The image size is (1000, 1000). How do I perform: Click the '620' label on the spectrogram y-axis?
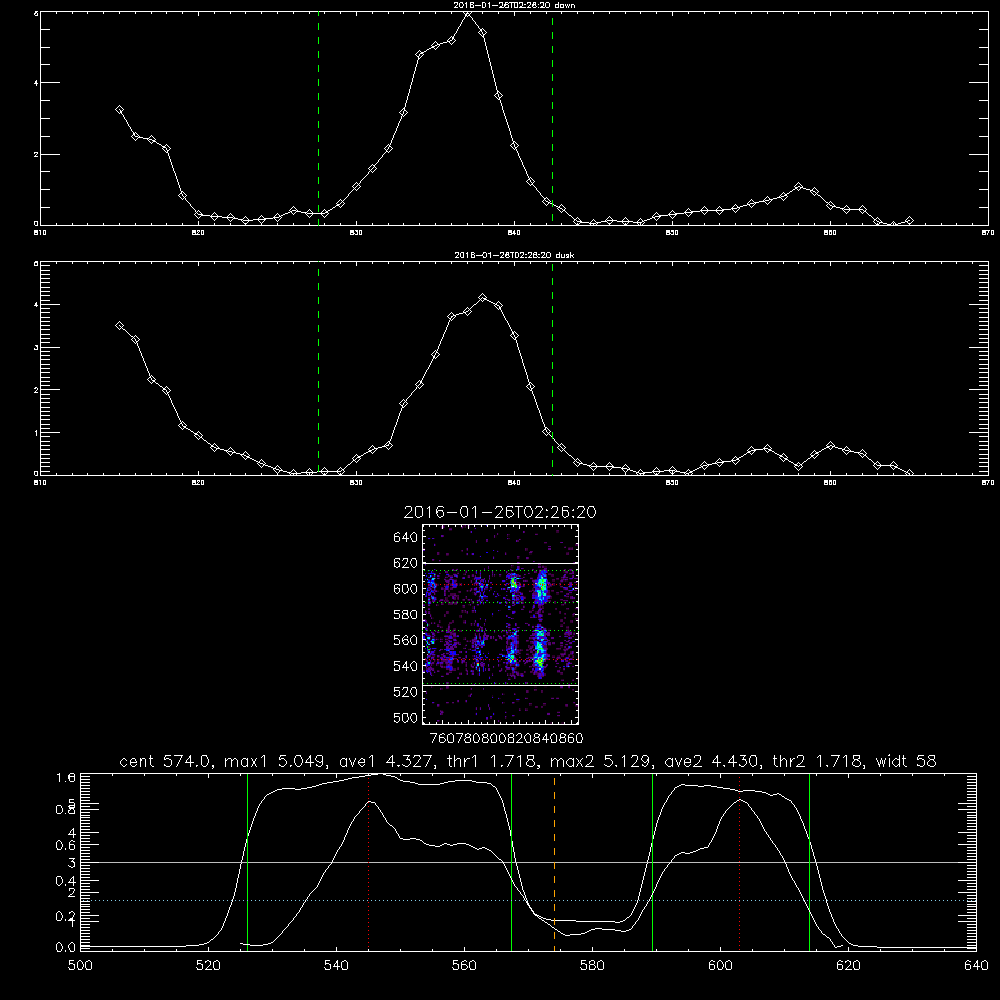tap(406, 563)
